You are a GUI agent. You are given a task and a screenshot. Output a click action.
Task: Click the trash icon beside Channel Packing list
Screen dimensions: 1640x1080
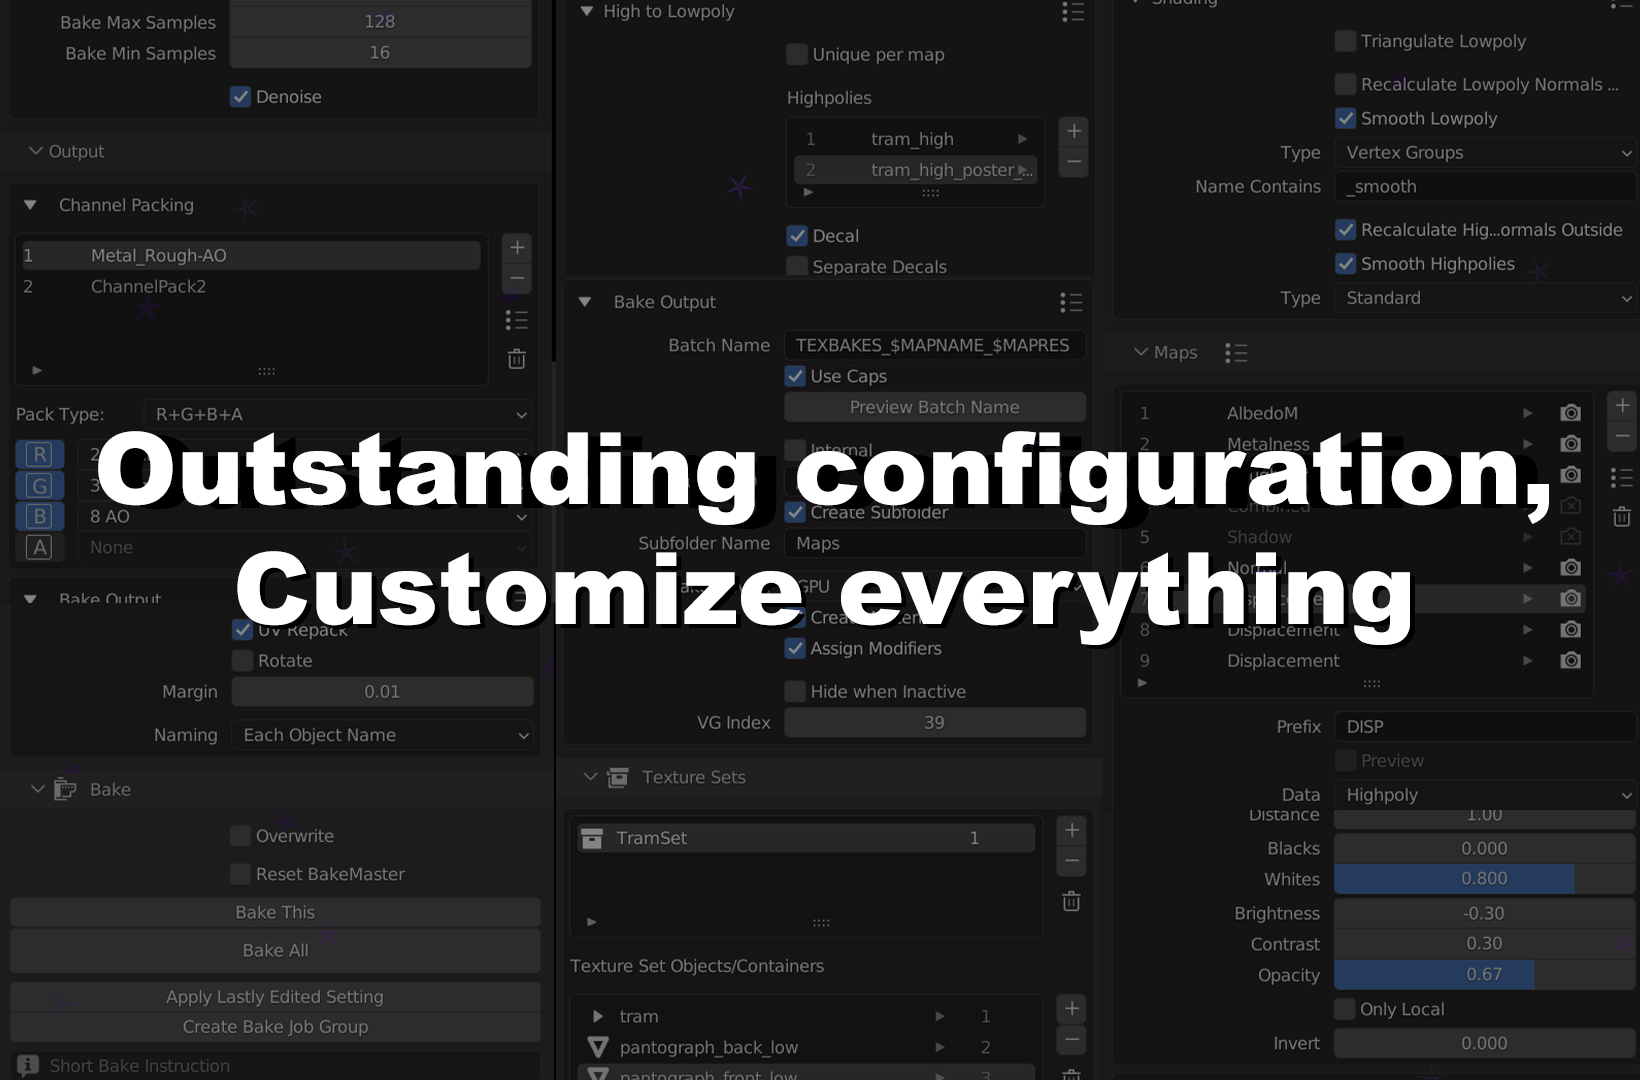pos(516,359)
